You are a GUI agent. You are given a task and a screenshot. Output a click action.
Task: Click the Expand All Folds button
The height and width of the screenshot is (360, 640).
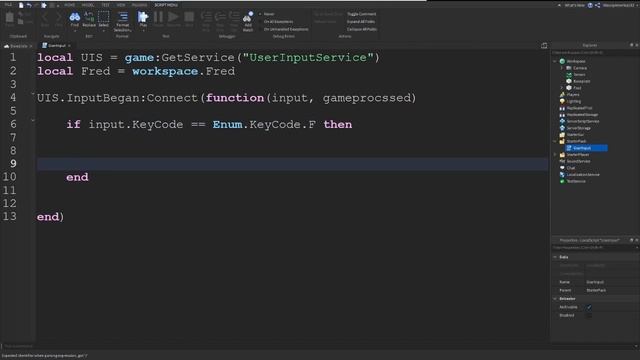coord(361,22)
